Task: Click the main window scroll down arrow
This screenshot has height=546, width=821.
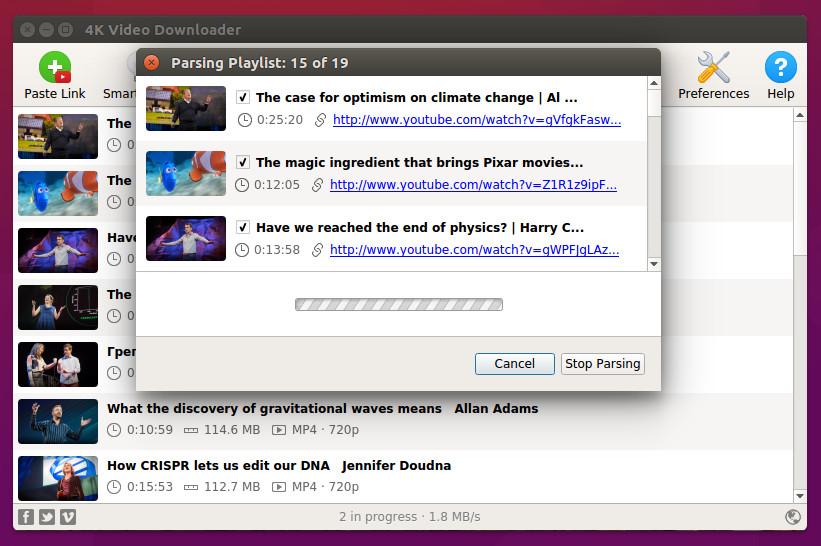Action: (800, 495)
